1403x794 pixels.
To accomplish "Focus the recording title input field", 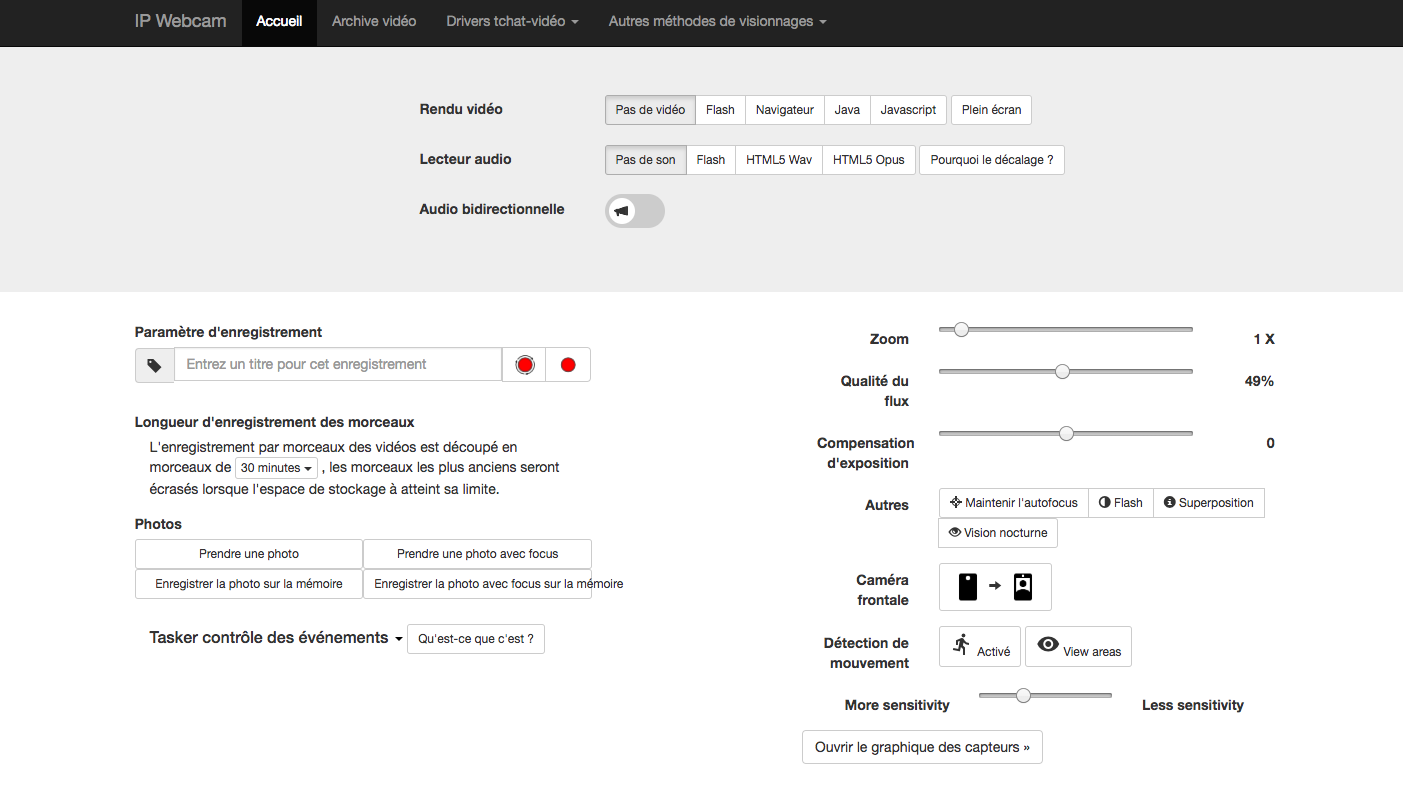I will click(338, 365).
